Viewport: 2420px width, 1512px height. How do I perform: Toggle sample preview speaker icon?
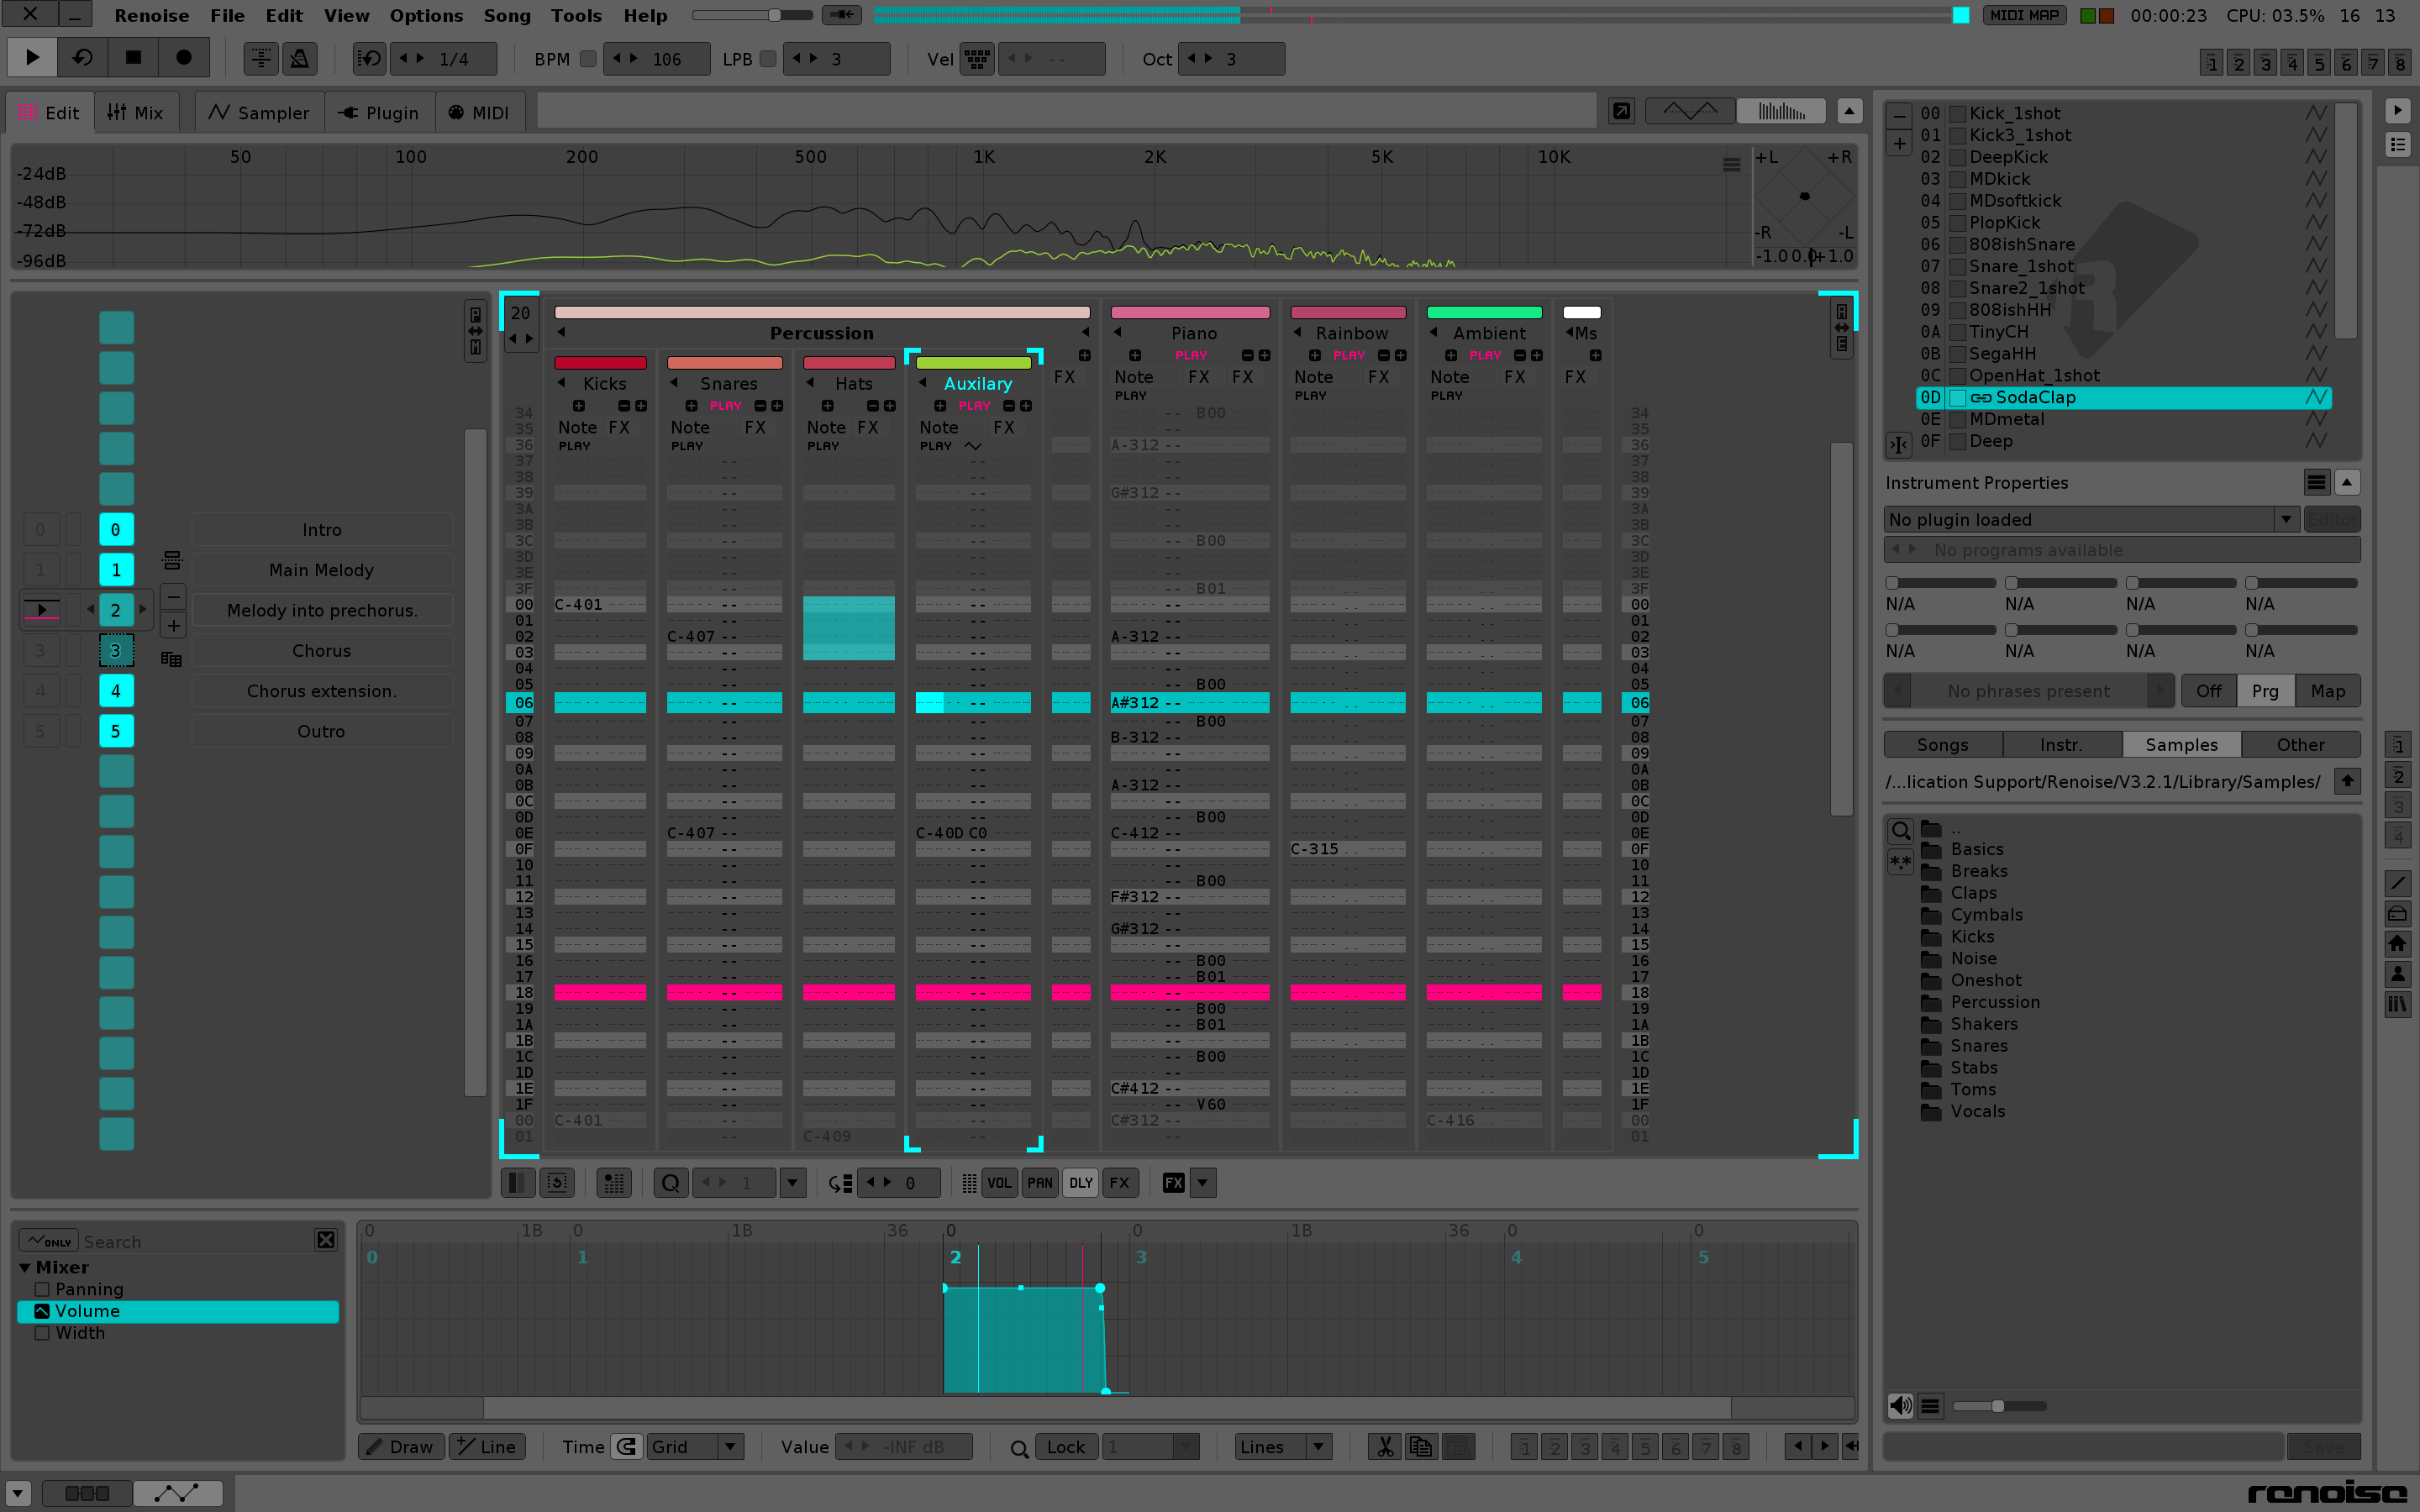[1900, 1406]
